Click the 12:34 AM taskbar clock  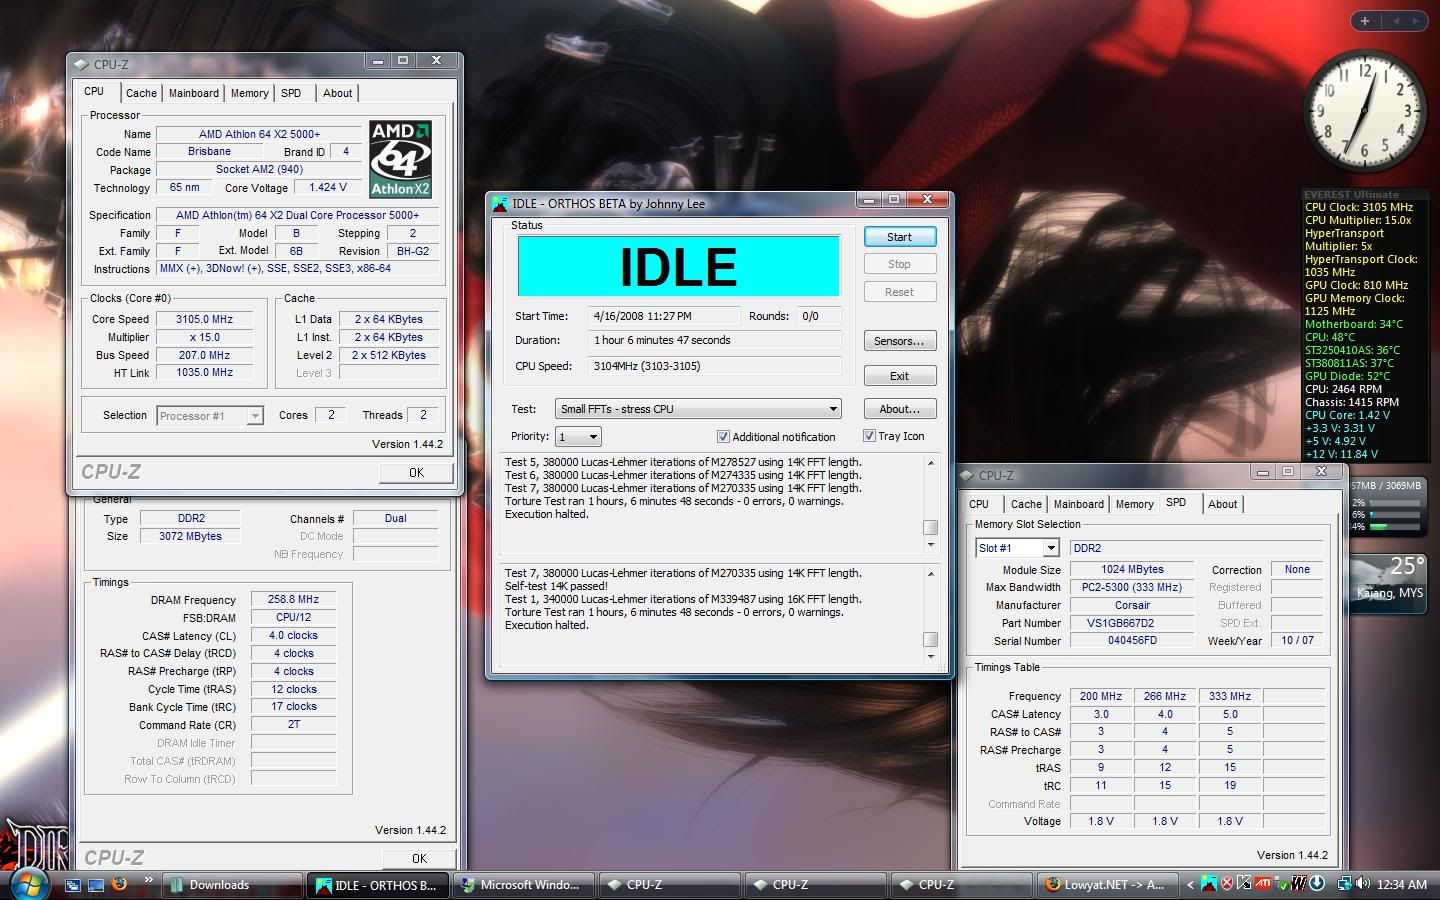(1402, 885)
